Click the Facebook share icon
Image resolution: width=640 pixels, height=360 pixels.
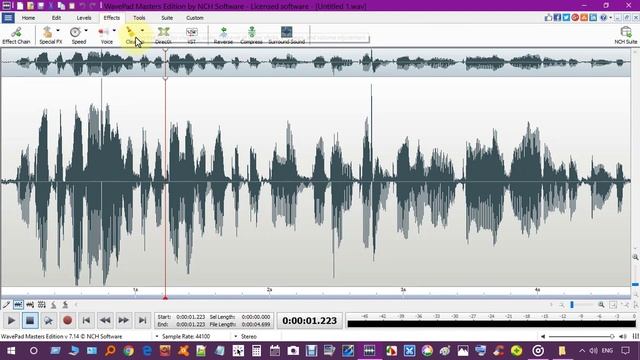[557, 18]
